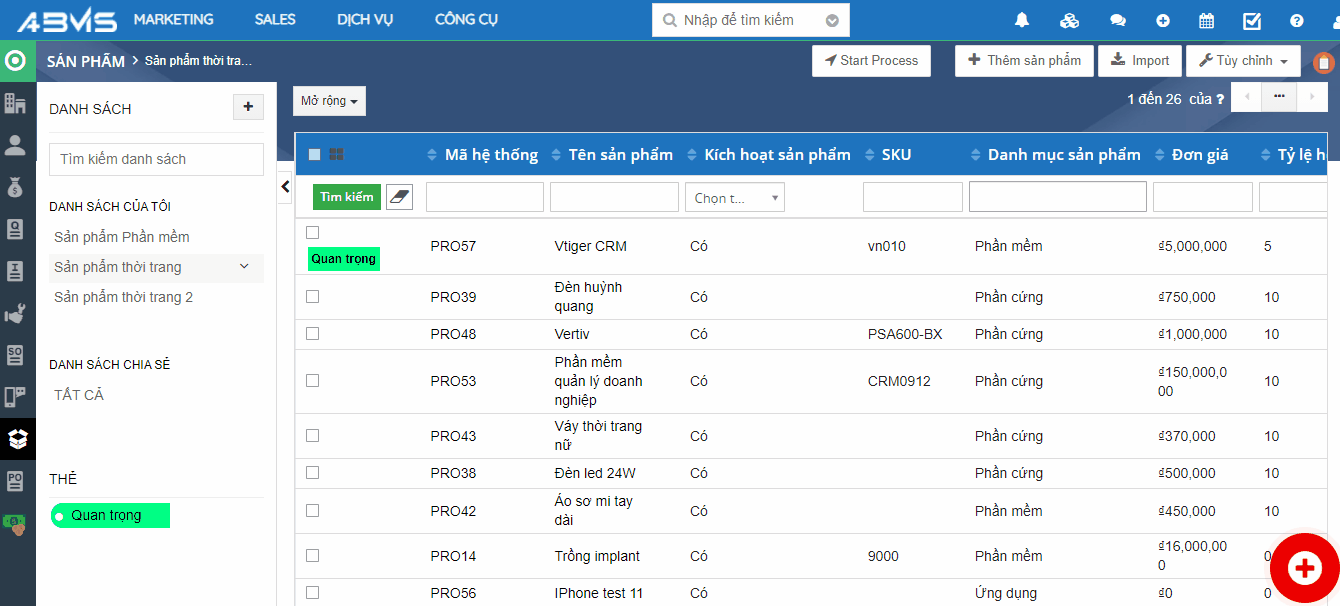Open the tasks checkmark icon in header

[x=1252, y=20]
